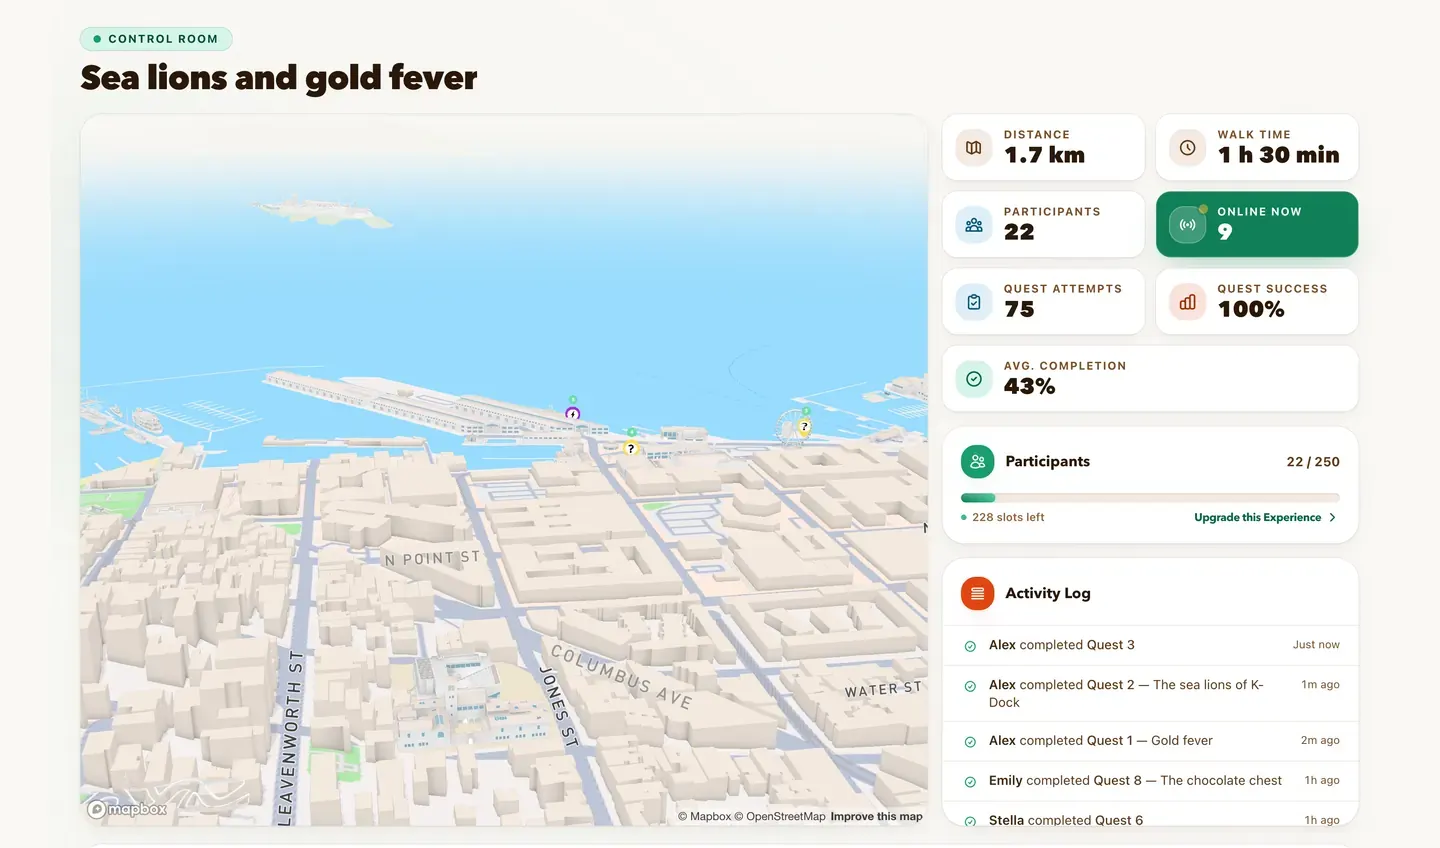Open the OpenStreetMap attribution link
This screenshot has width=1440, height=848.
pos(780,816)
